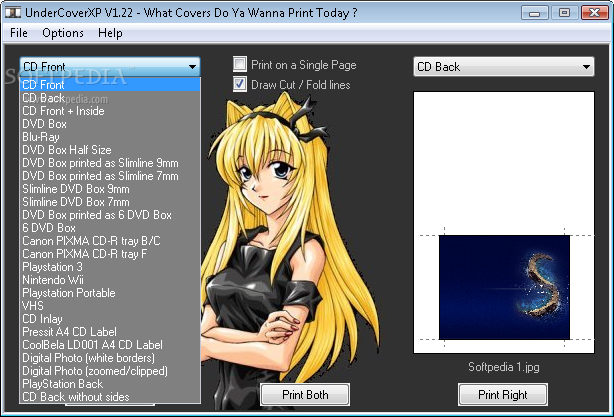Uncheck Draw Cut / Fold lines
Screen dimensions: 614x417
240,84
